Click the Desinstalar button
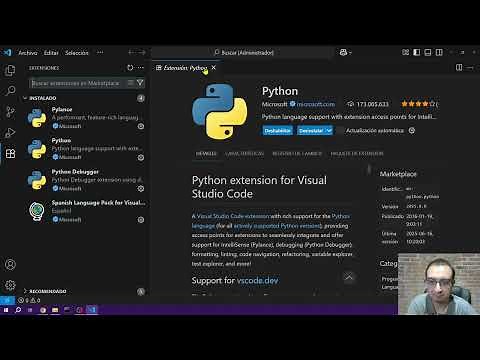The image size is (480, 360). tap(311, 130)
